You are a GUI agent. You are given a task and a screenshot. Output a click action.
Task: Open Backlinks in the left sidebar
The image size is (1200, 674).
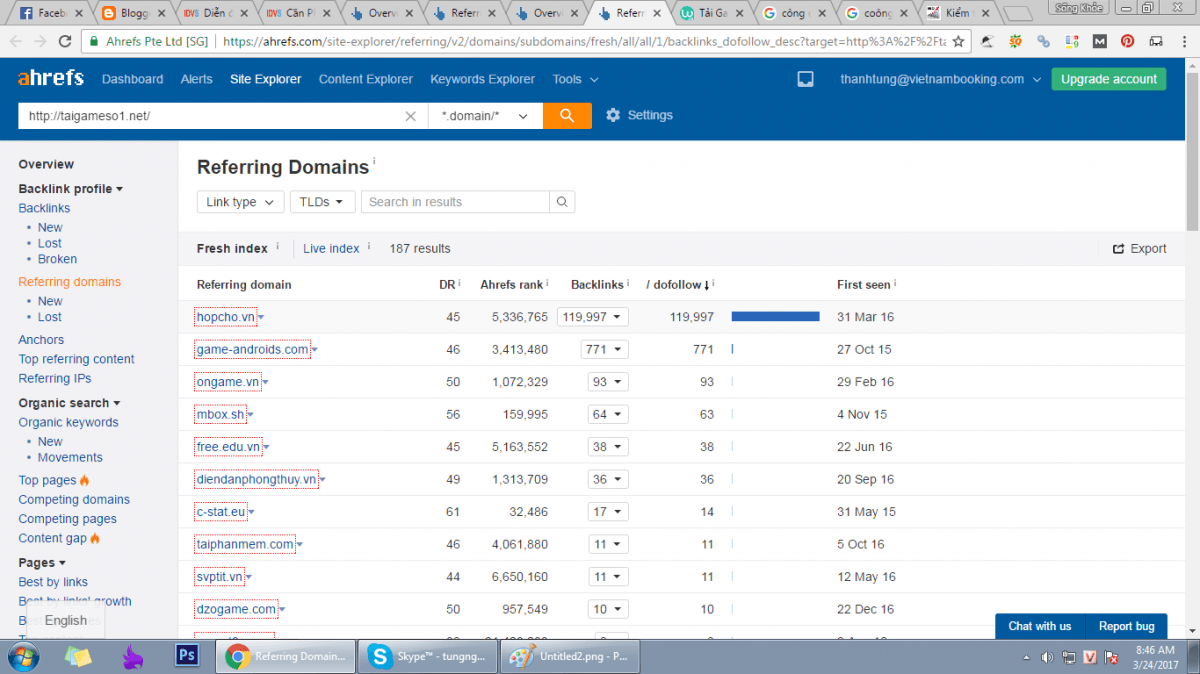point(44,208)
